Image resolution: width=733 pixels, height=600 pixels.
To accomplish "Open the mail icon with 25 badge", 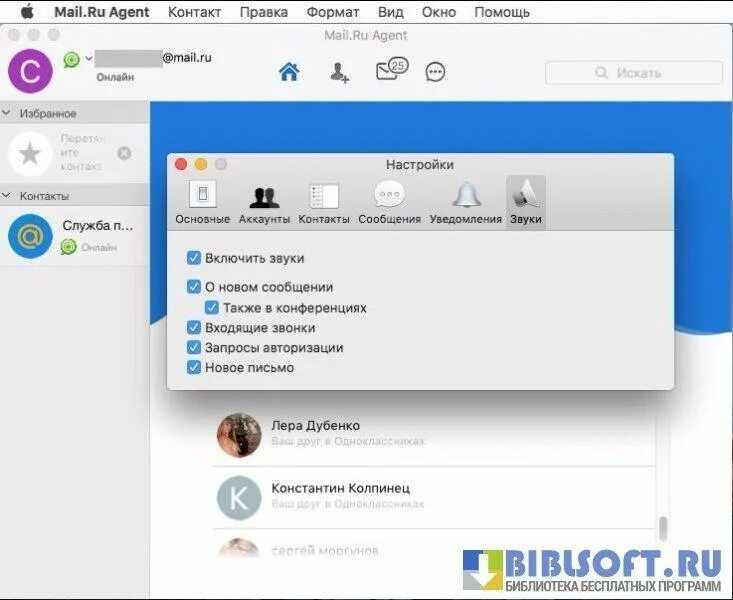I will pos(392,69).
